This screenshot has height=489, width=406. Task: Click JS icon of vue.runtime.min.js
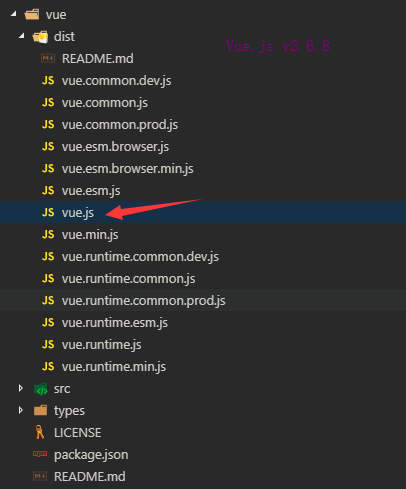click(x=48, y=366)
